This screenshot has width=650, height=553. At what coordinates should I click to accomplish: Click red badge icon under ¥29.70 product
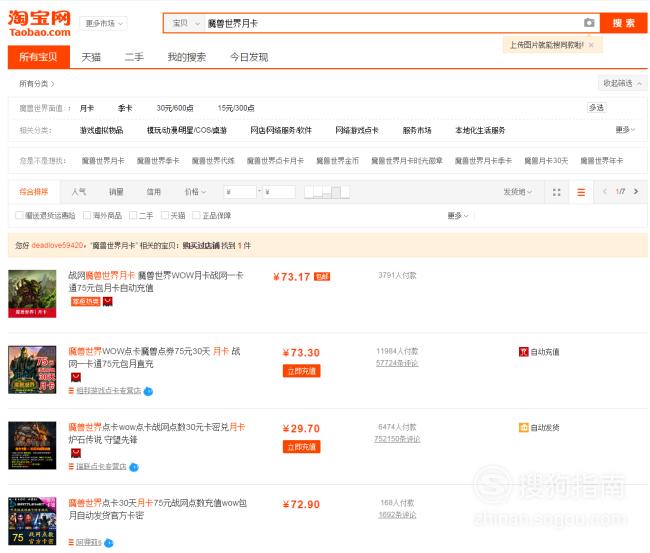point(75,453)
